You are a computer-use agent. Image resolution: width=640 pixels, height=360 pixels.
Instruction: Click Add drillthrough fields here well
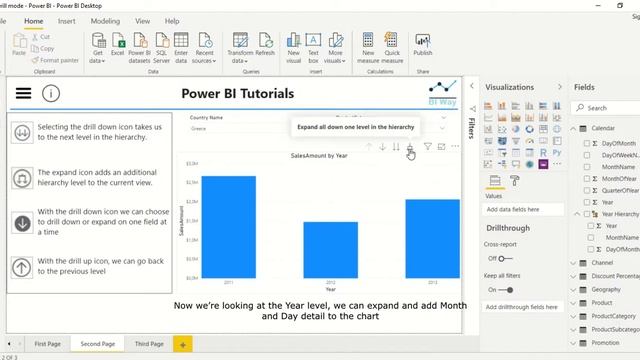pyautogui.click(x=523, y=307)
